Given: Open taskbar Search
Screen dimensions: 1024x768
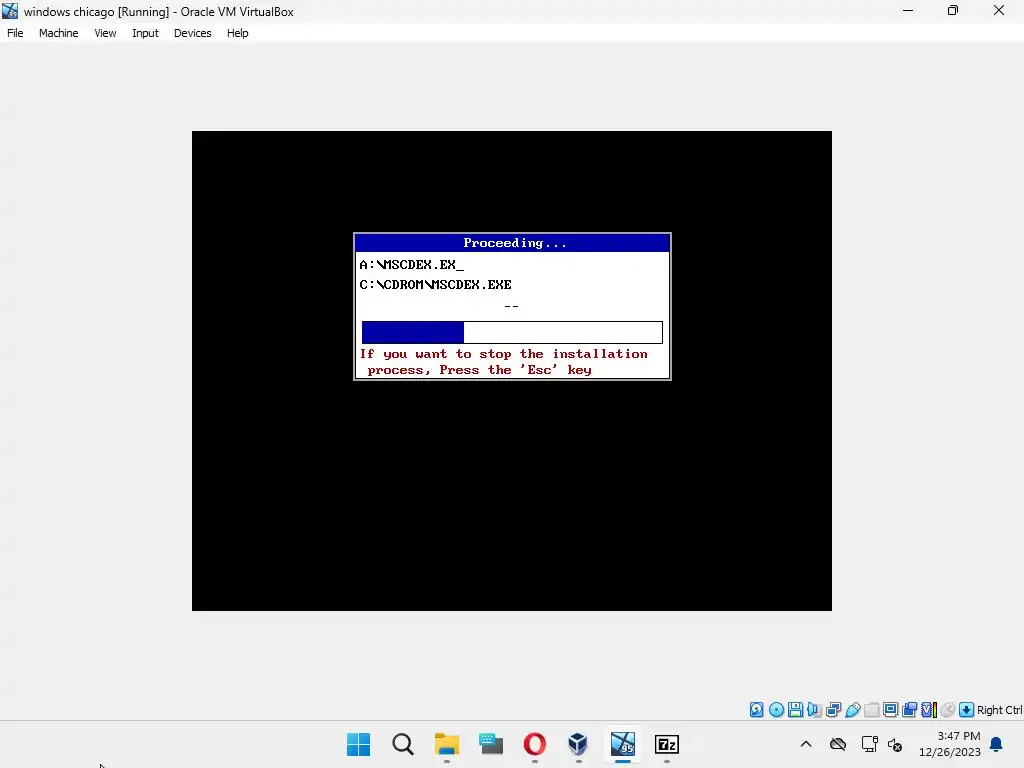Looking at the screenshot, I should pyautogui.click(x=403, y=744).
